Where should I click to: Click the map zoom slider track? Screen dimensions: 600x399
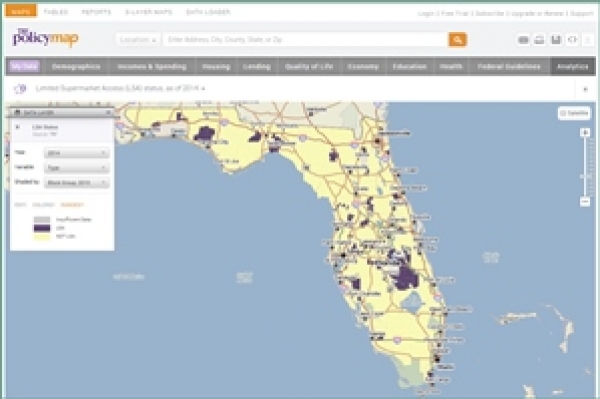(x=585, y=167)
